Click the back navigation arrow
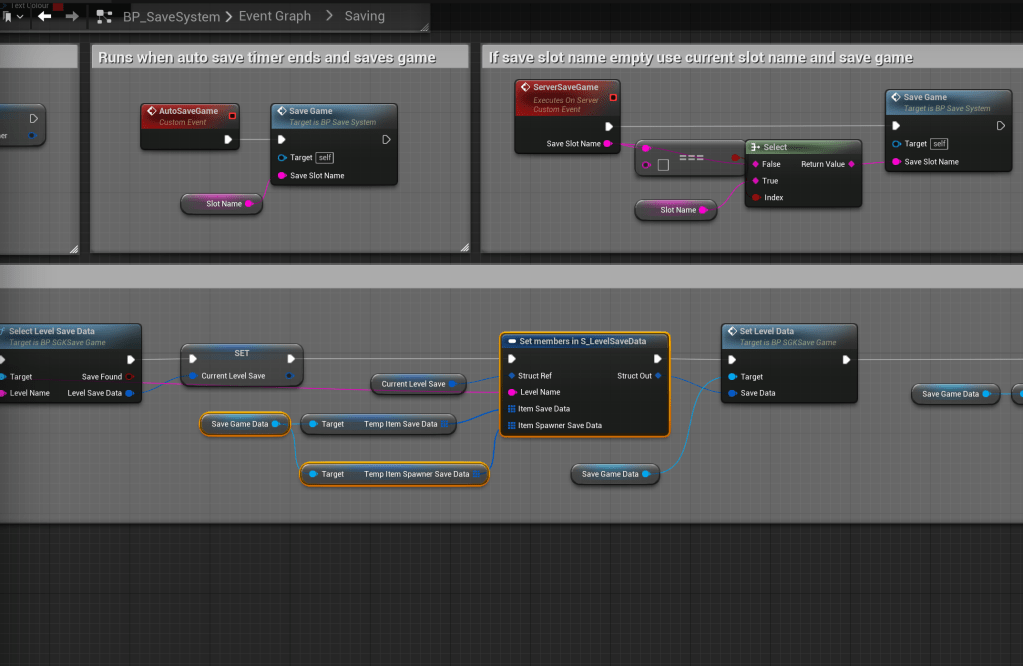Image resolution: width=1023 pixels, height=666 pixels. point(44,16)
